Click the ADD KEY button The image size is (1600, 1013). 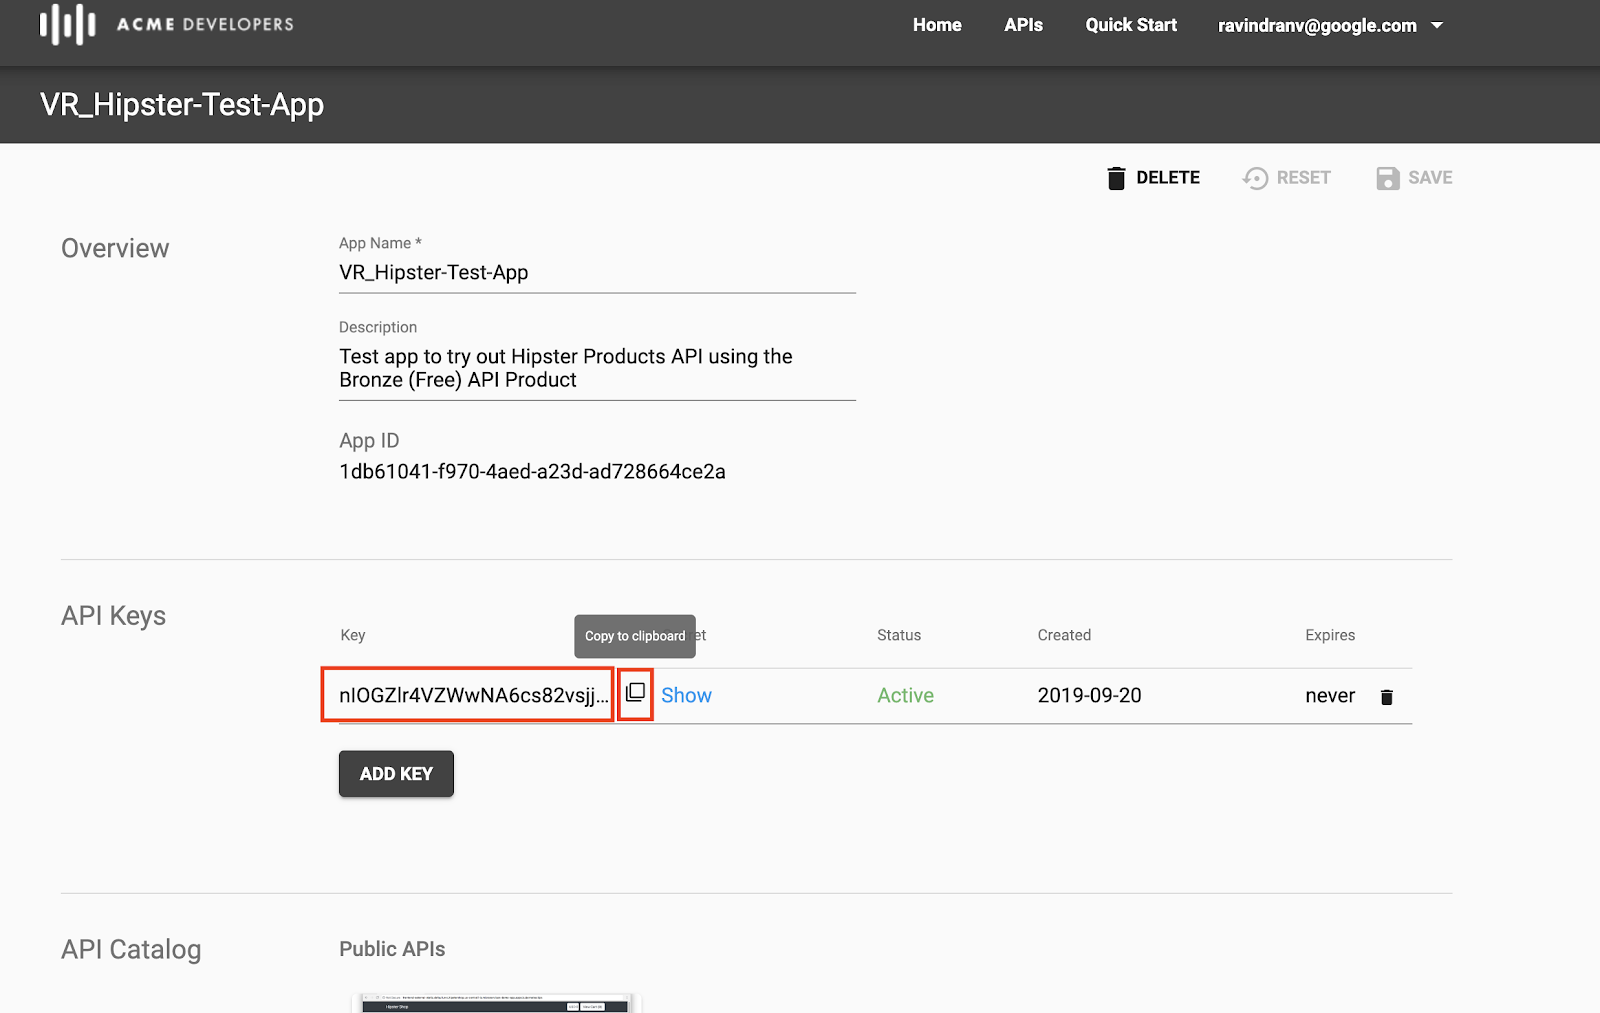[x=396, y=774]
